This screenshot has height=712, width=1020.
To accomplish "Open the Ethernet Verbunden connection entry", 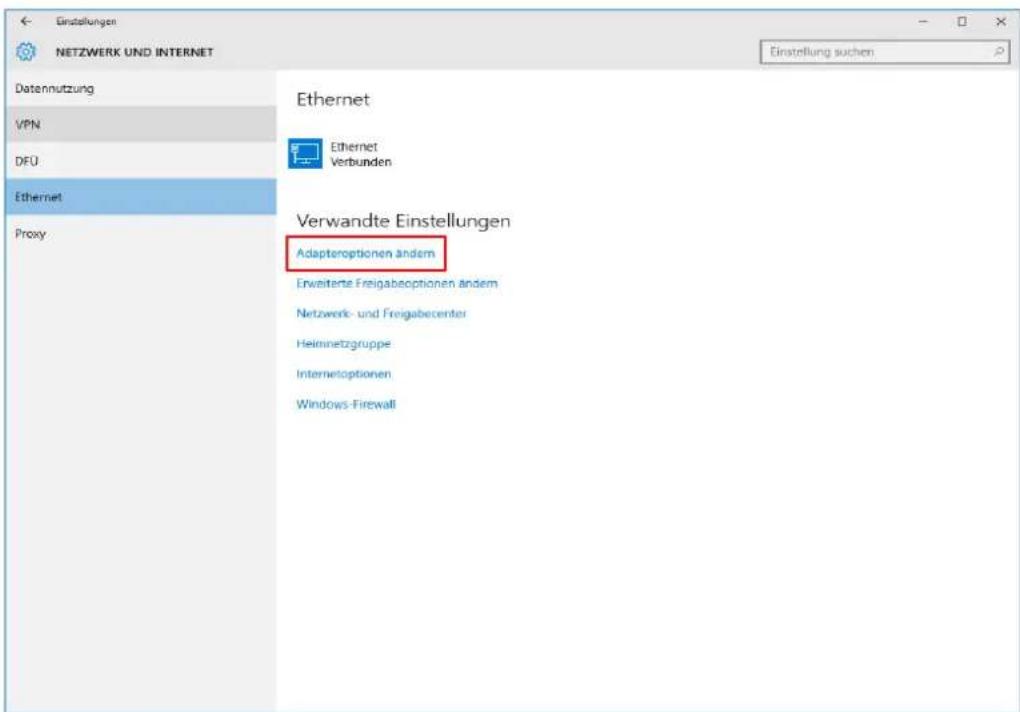I will coord(340,154).
